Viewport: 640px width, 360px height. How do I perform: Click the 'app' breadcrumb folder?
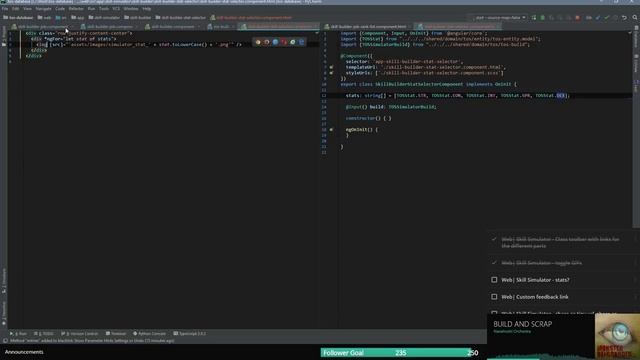[x=78, y=18]
